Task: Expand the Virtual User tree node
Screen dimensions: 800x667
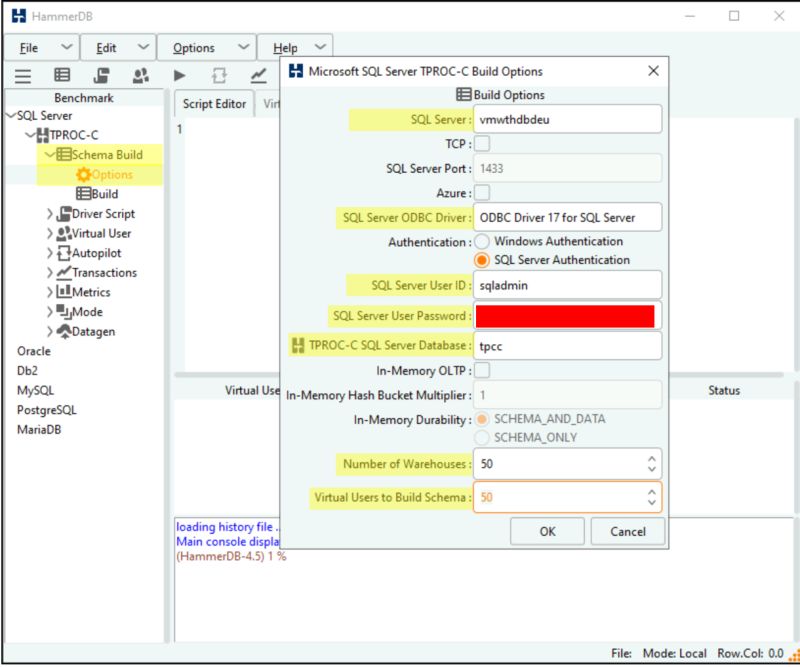Action: tap(49, 233)
